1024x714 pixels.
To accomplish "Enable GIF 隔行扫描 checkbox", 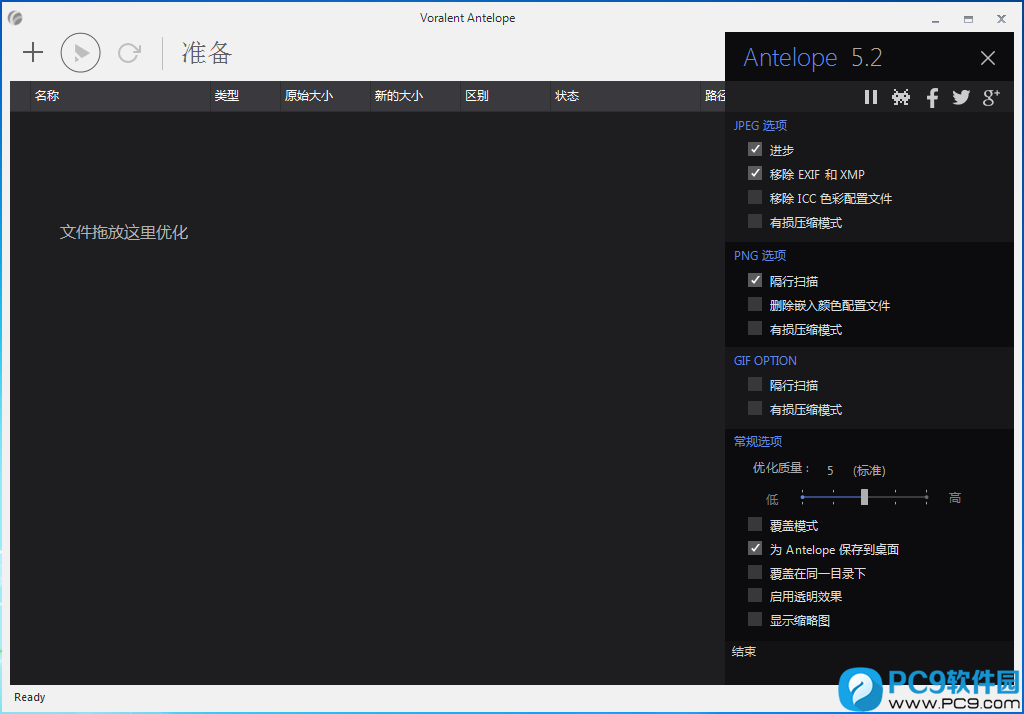I will pyautogui.click(x=755, y=385).
